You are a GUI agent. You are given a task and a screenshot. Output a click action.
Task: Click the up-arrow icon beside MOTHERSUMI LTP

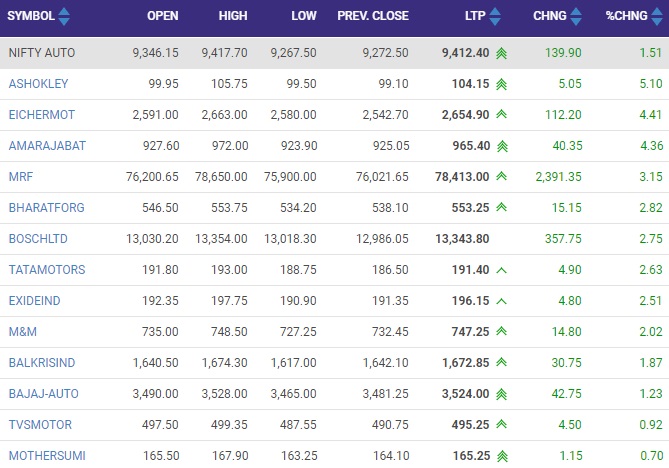tap(503, 456)
